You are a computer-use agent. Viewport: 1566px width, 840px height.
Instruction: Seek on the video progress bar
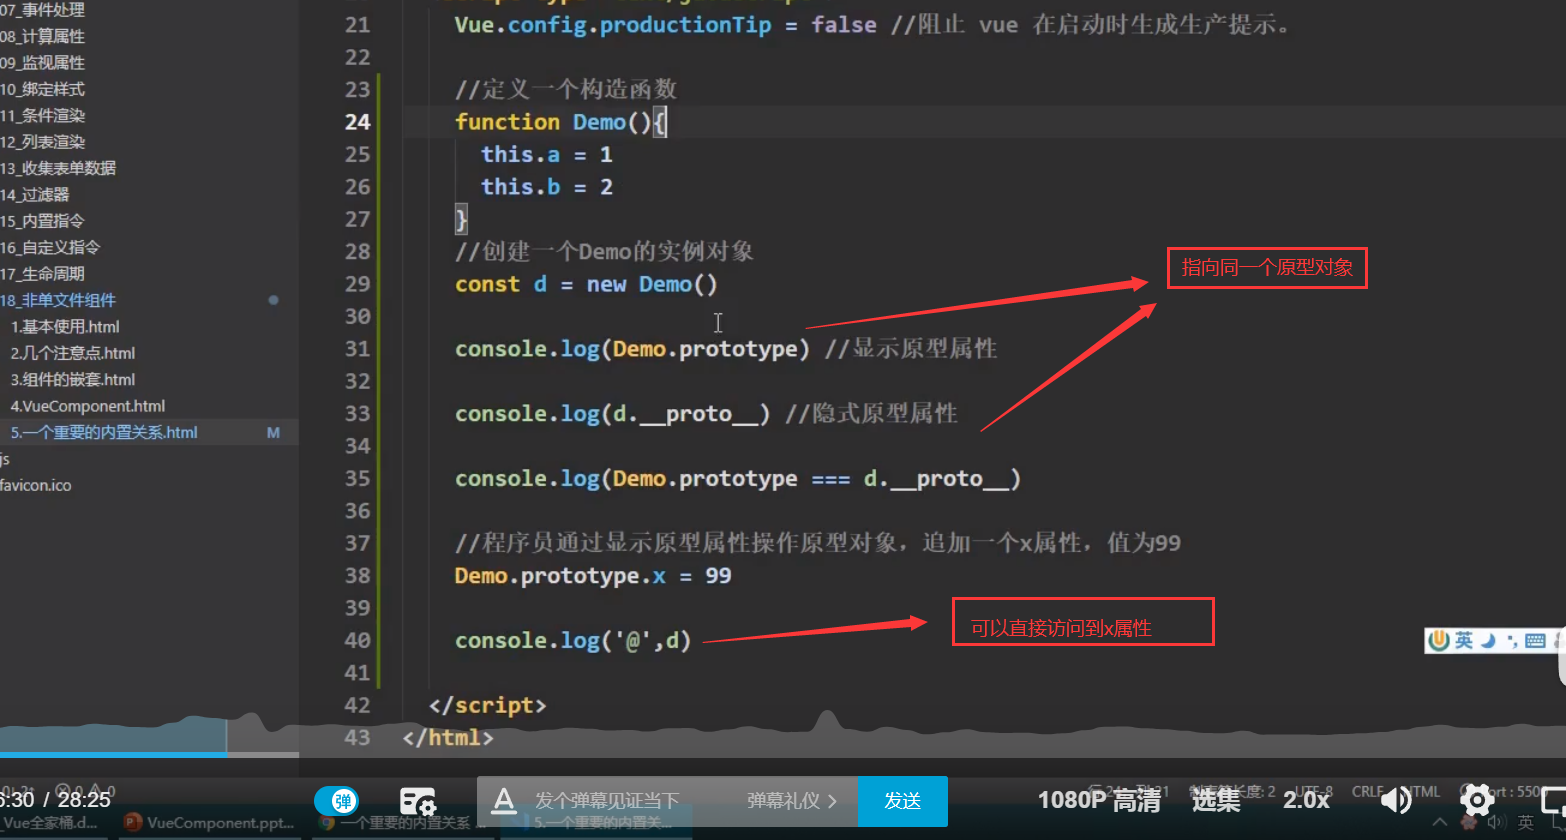point(149,754)
